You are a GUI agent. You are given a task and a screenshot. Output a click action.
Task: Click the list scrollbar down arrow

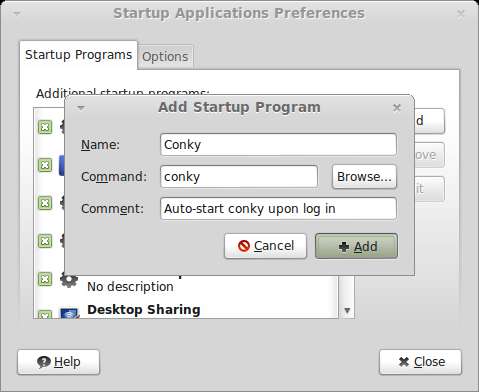click(x=347, y=311)
